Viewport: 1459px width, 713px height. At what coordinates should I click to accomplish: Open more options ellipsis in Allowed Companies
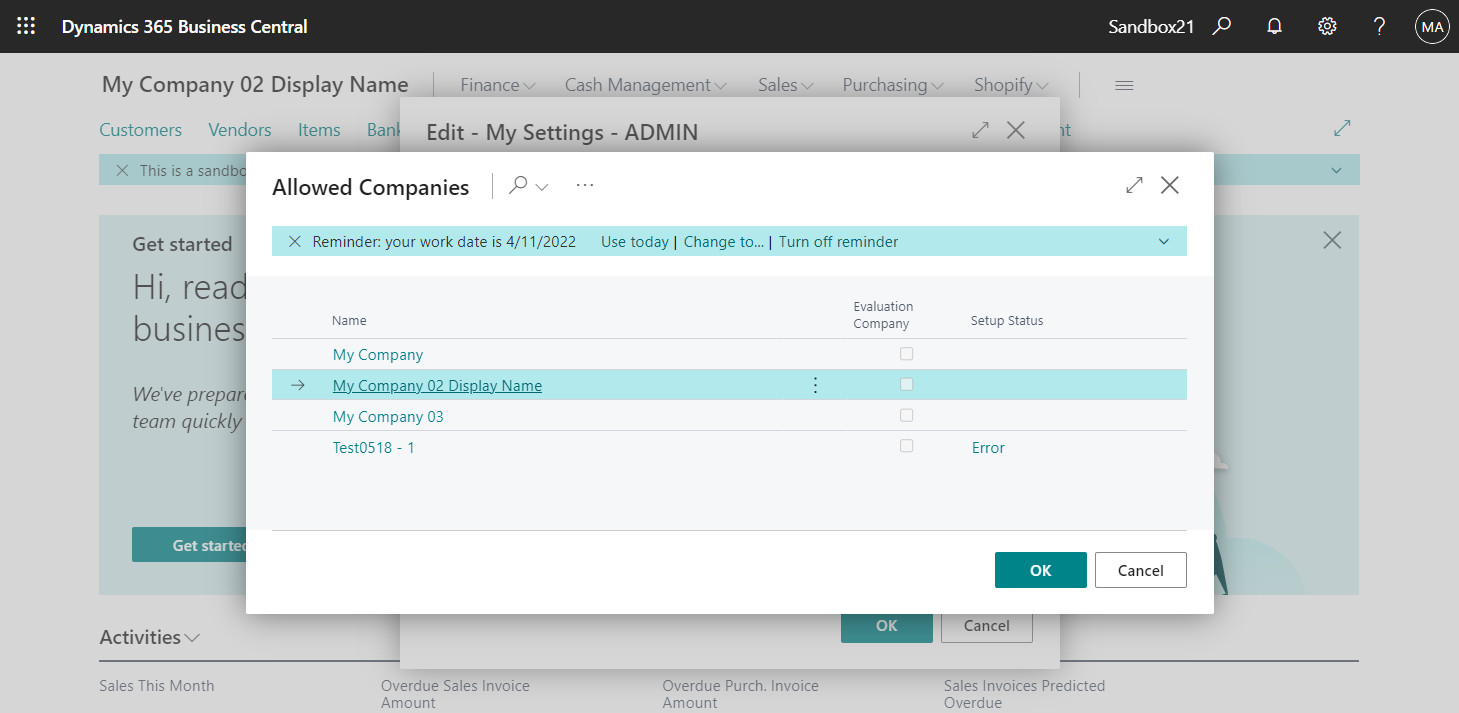585,185
